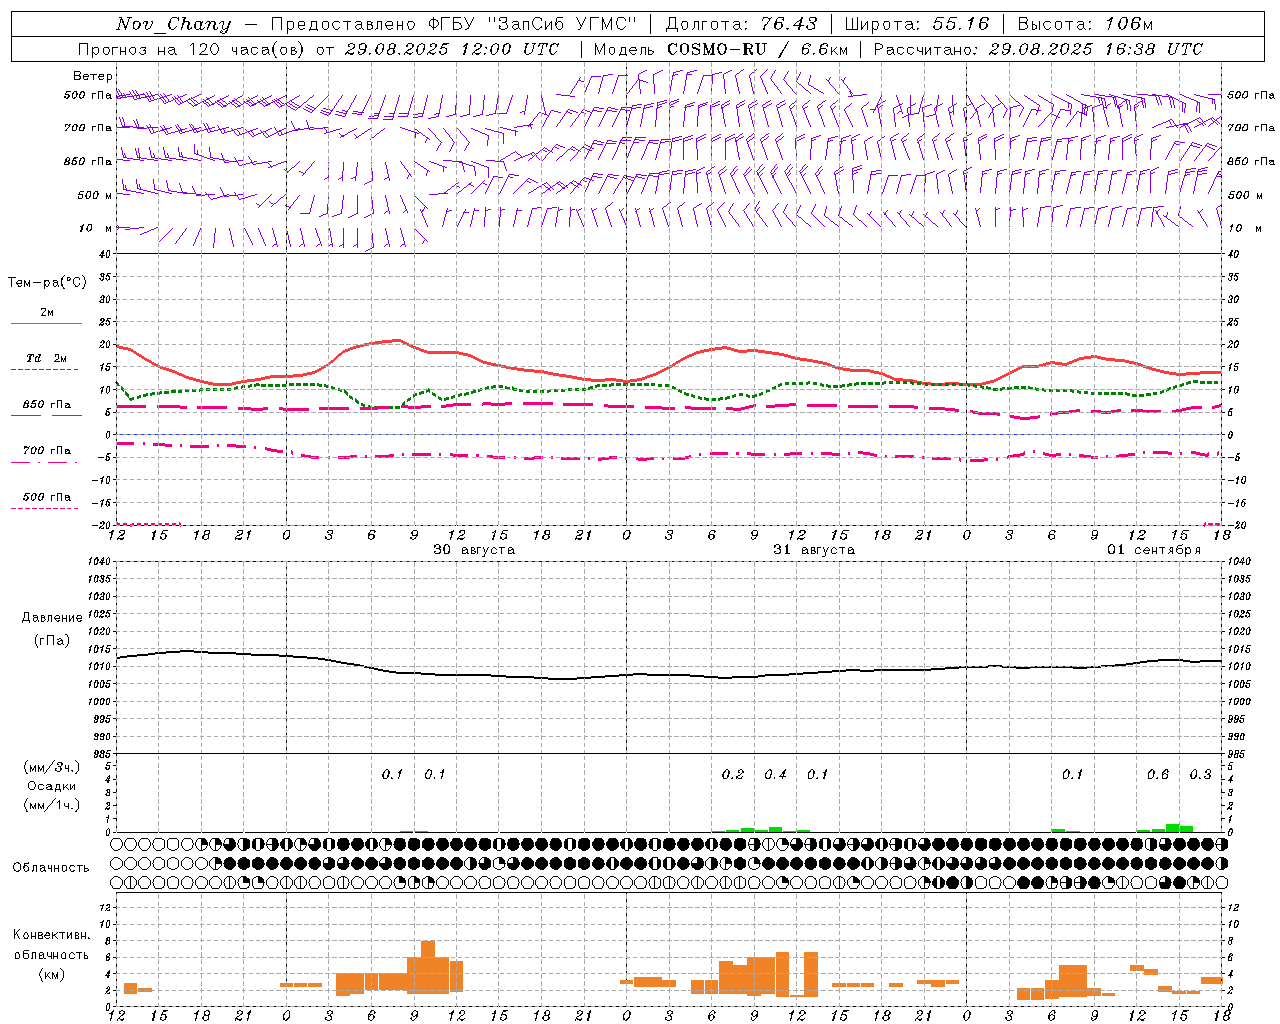The image size is (1280, 1024).
Task: Click the 0.4 precipitation amount value
Action: click(x=775, y=774)
